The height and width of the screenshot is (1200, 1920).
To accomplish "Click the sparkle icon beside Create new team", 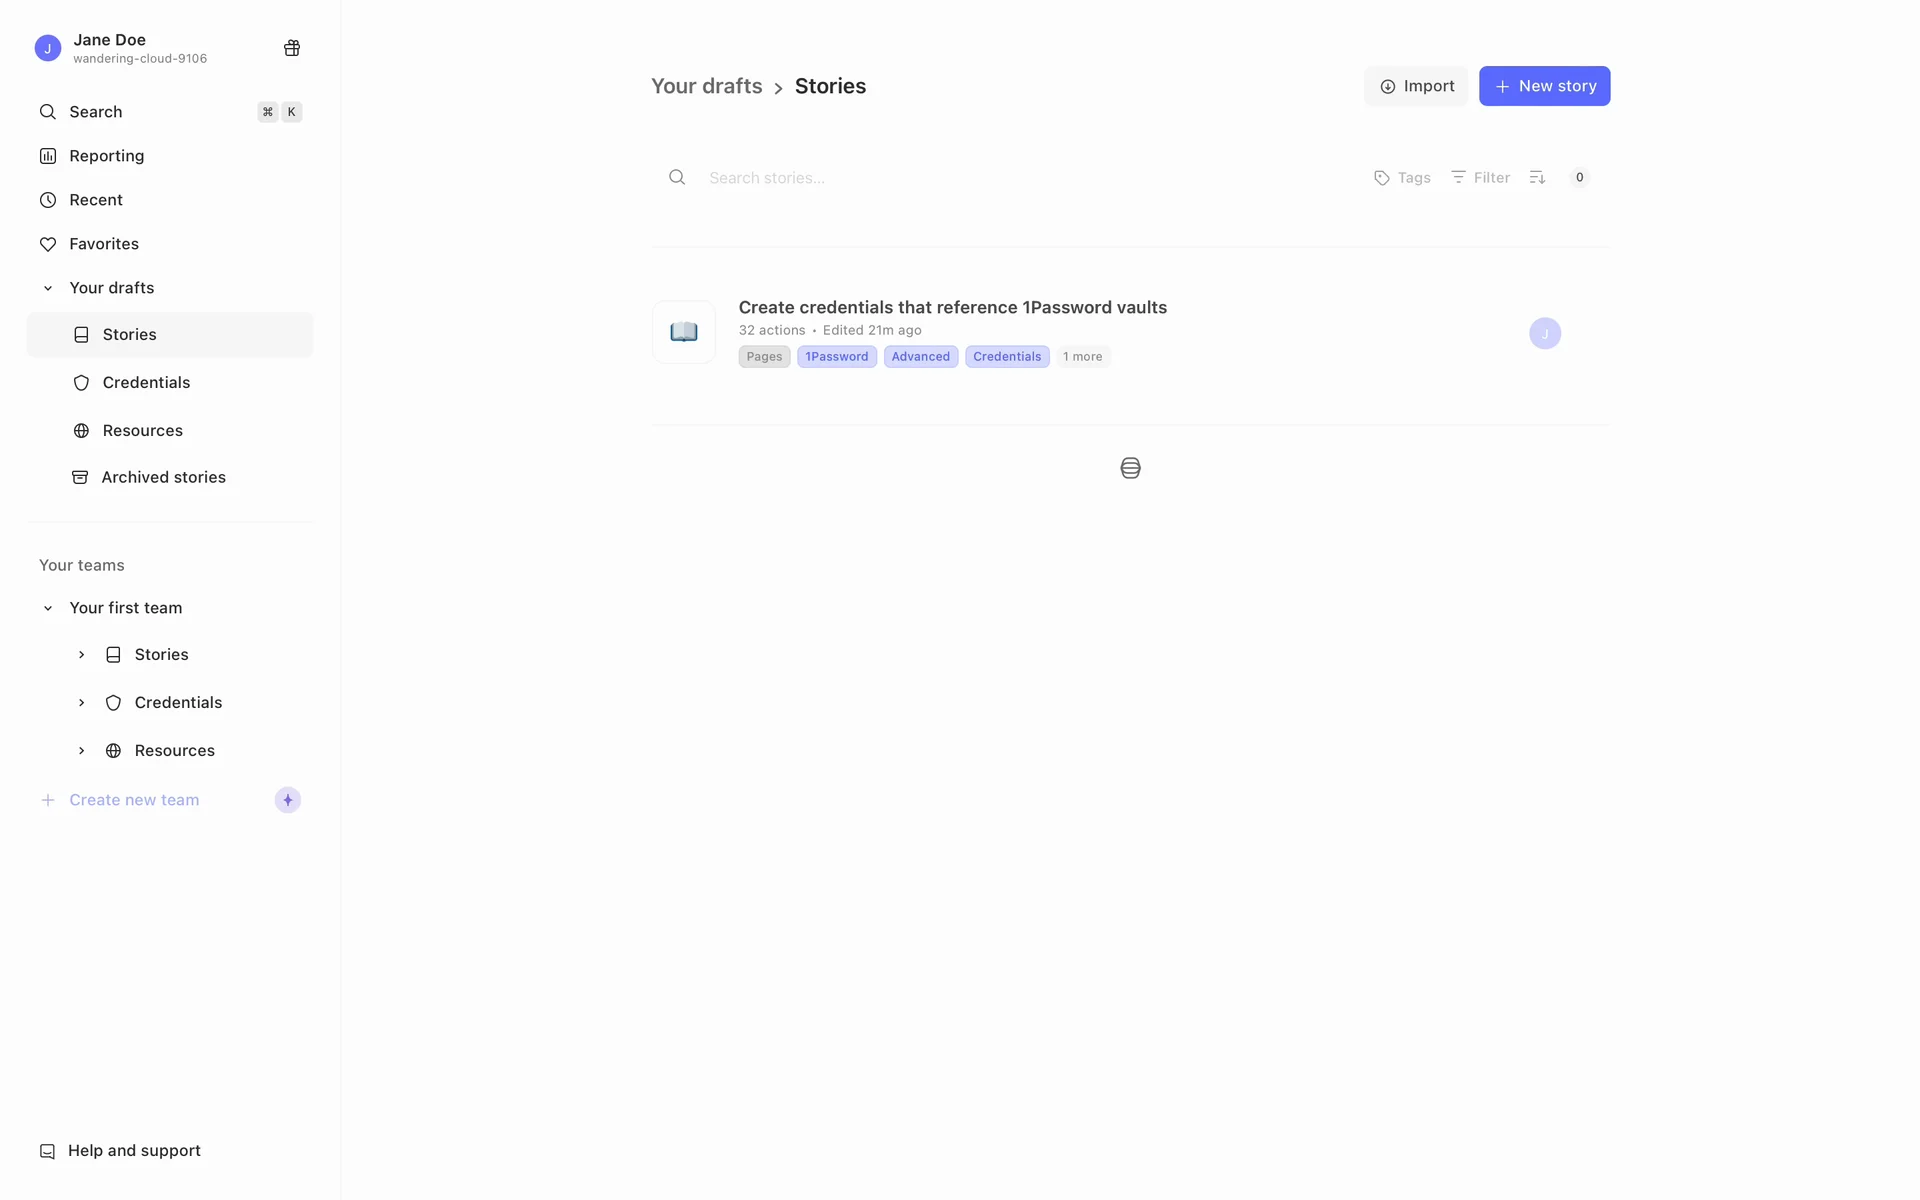I will [288, 800].
